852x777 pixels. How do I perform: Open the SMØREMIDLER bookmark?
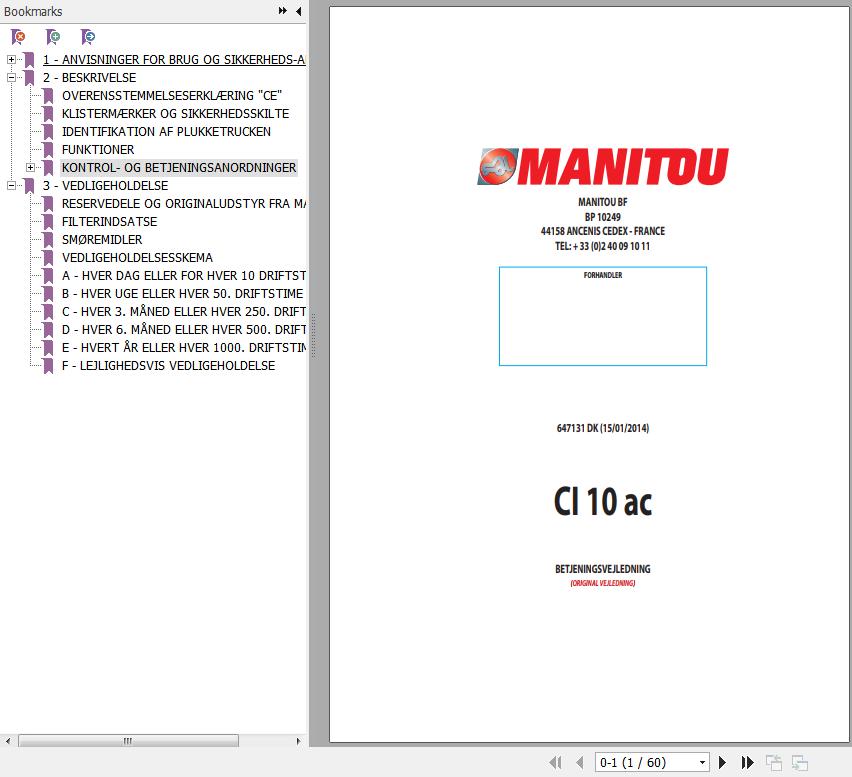(x=102, y=240)
